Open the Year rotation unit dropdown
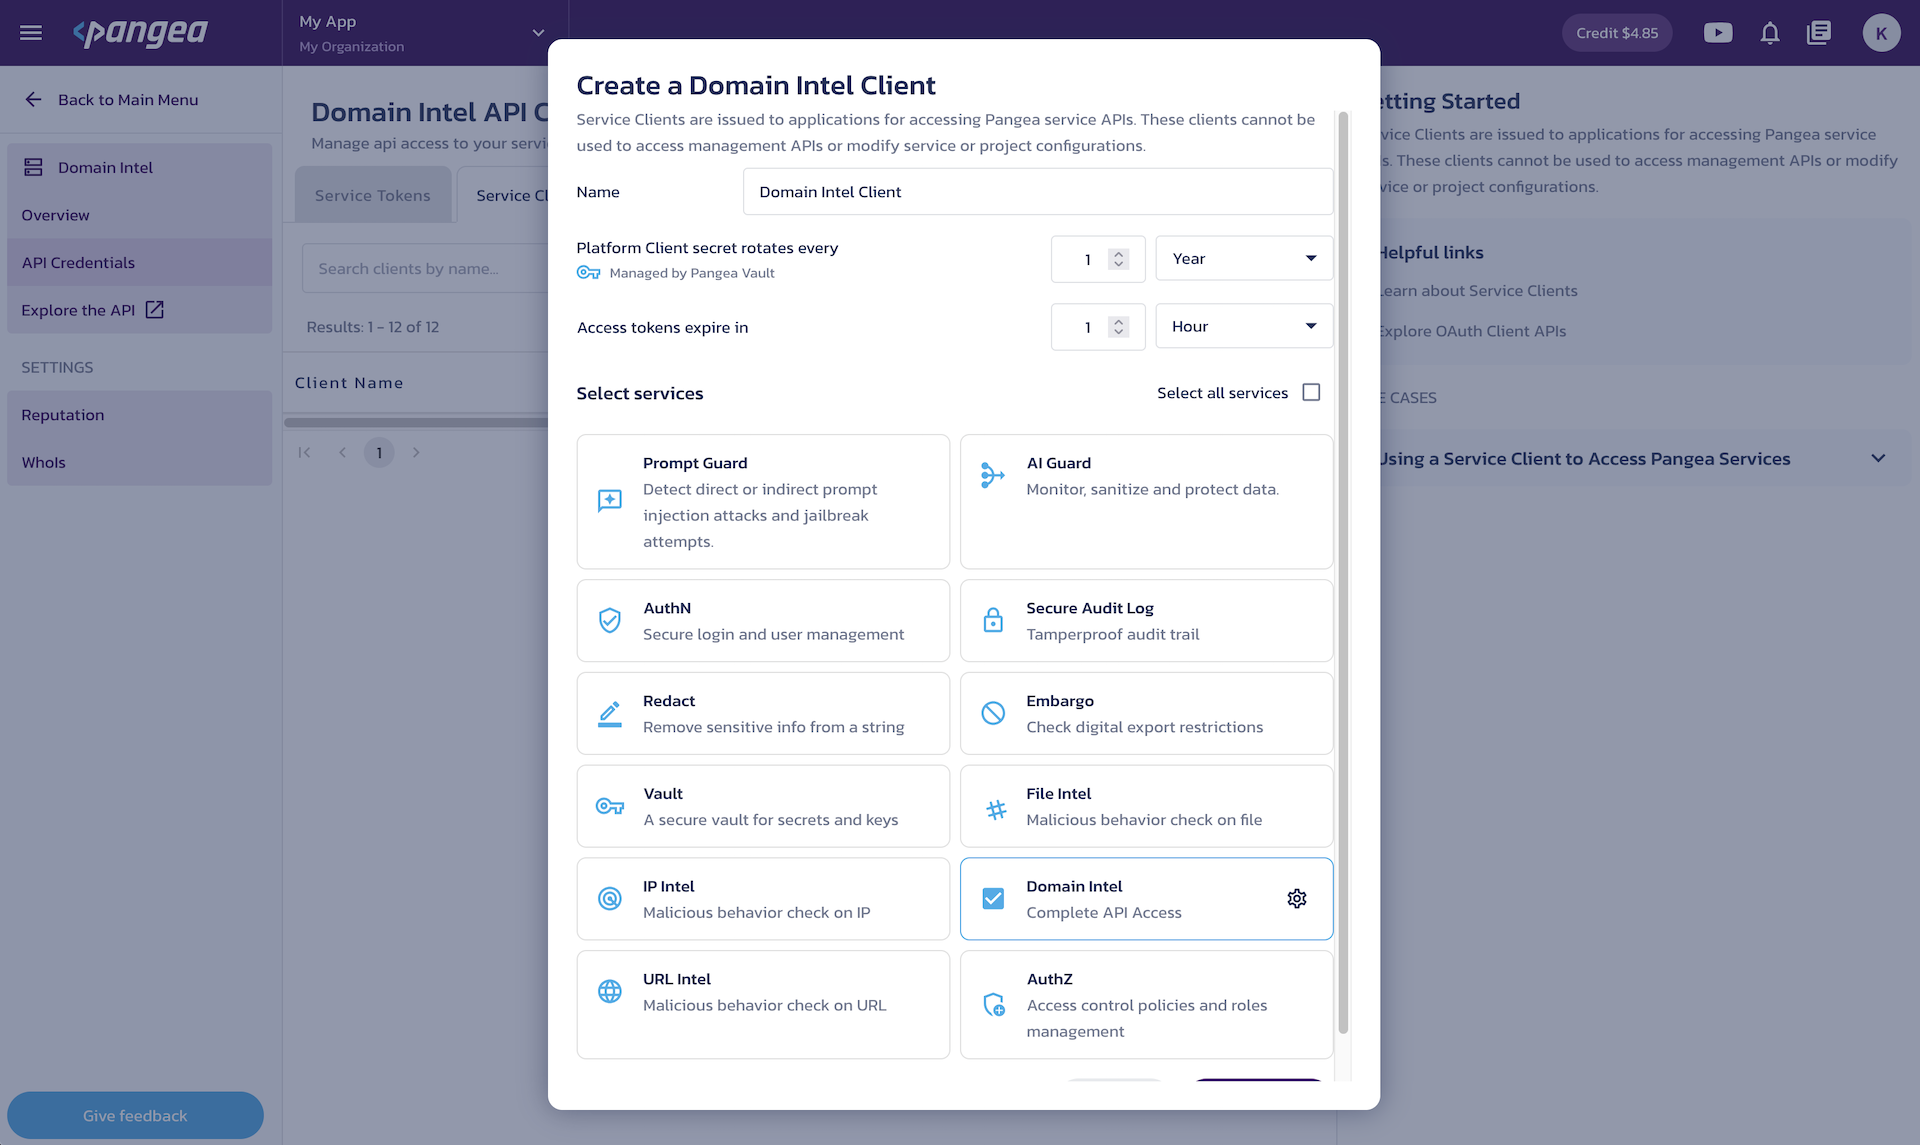Screen dimensions: 1920x1145 coord(1244,258)
